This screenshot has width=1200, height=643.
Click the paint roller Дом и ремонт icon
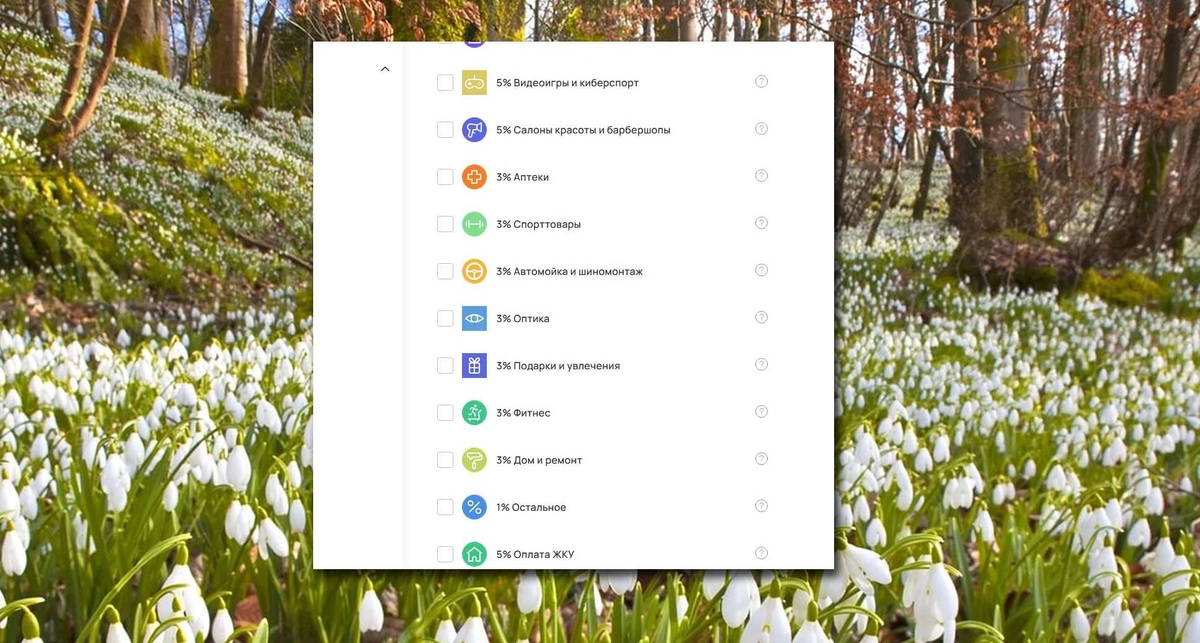(474, 460)
